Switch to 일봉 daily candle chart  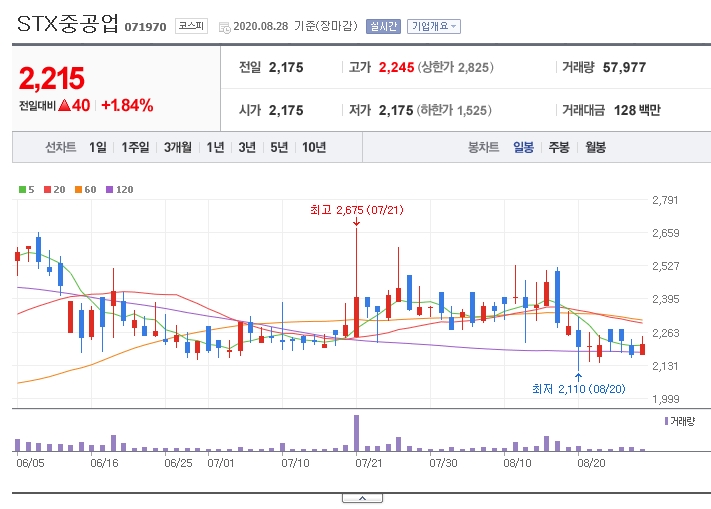pos(523,147)
